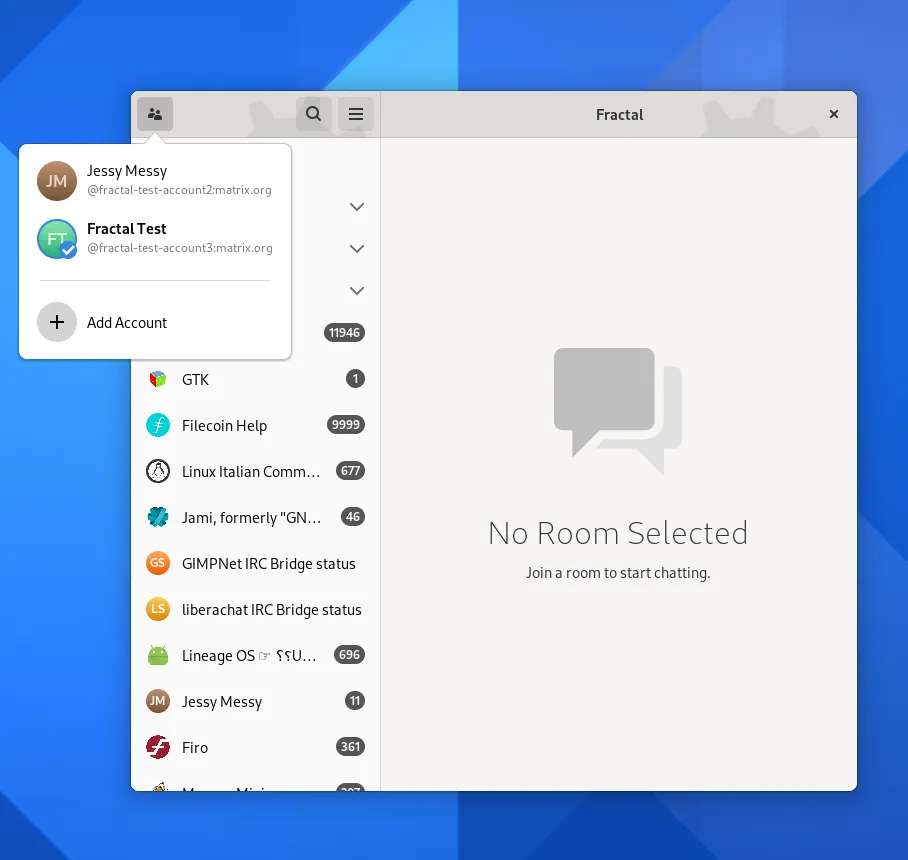Open the Jessy Messy direct chat room
The width and height of the screenshot is (908, 860).
pos(222,701)
